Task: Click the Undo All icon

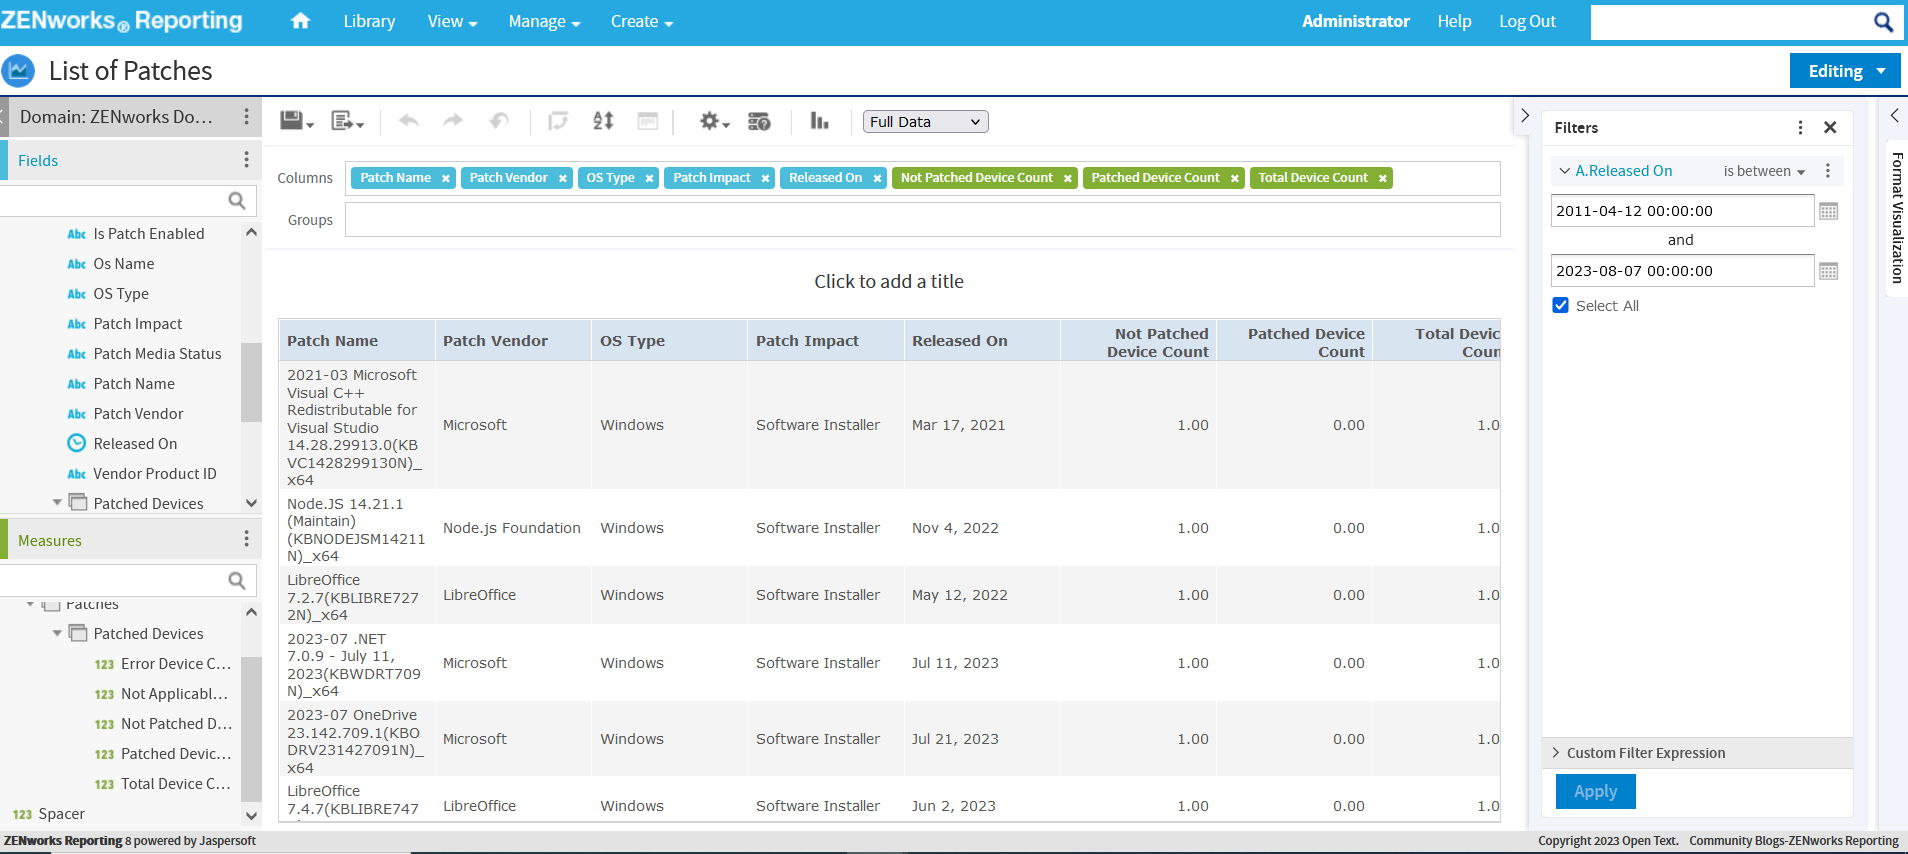Action: pos(498,121)
